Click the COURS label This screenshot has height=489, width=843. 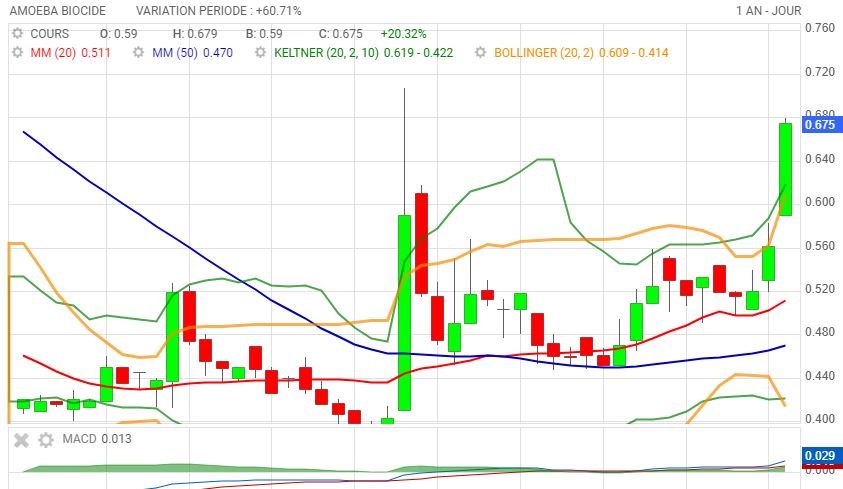[x=49, y=34]
